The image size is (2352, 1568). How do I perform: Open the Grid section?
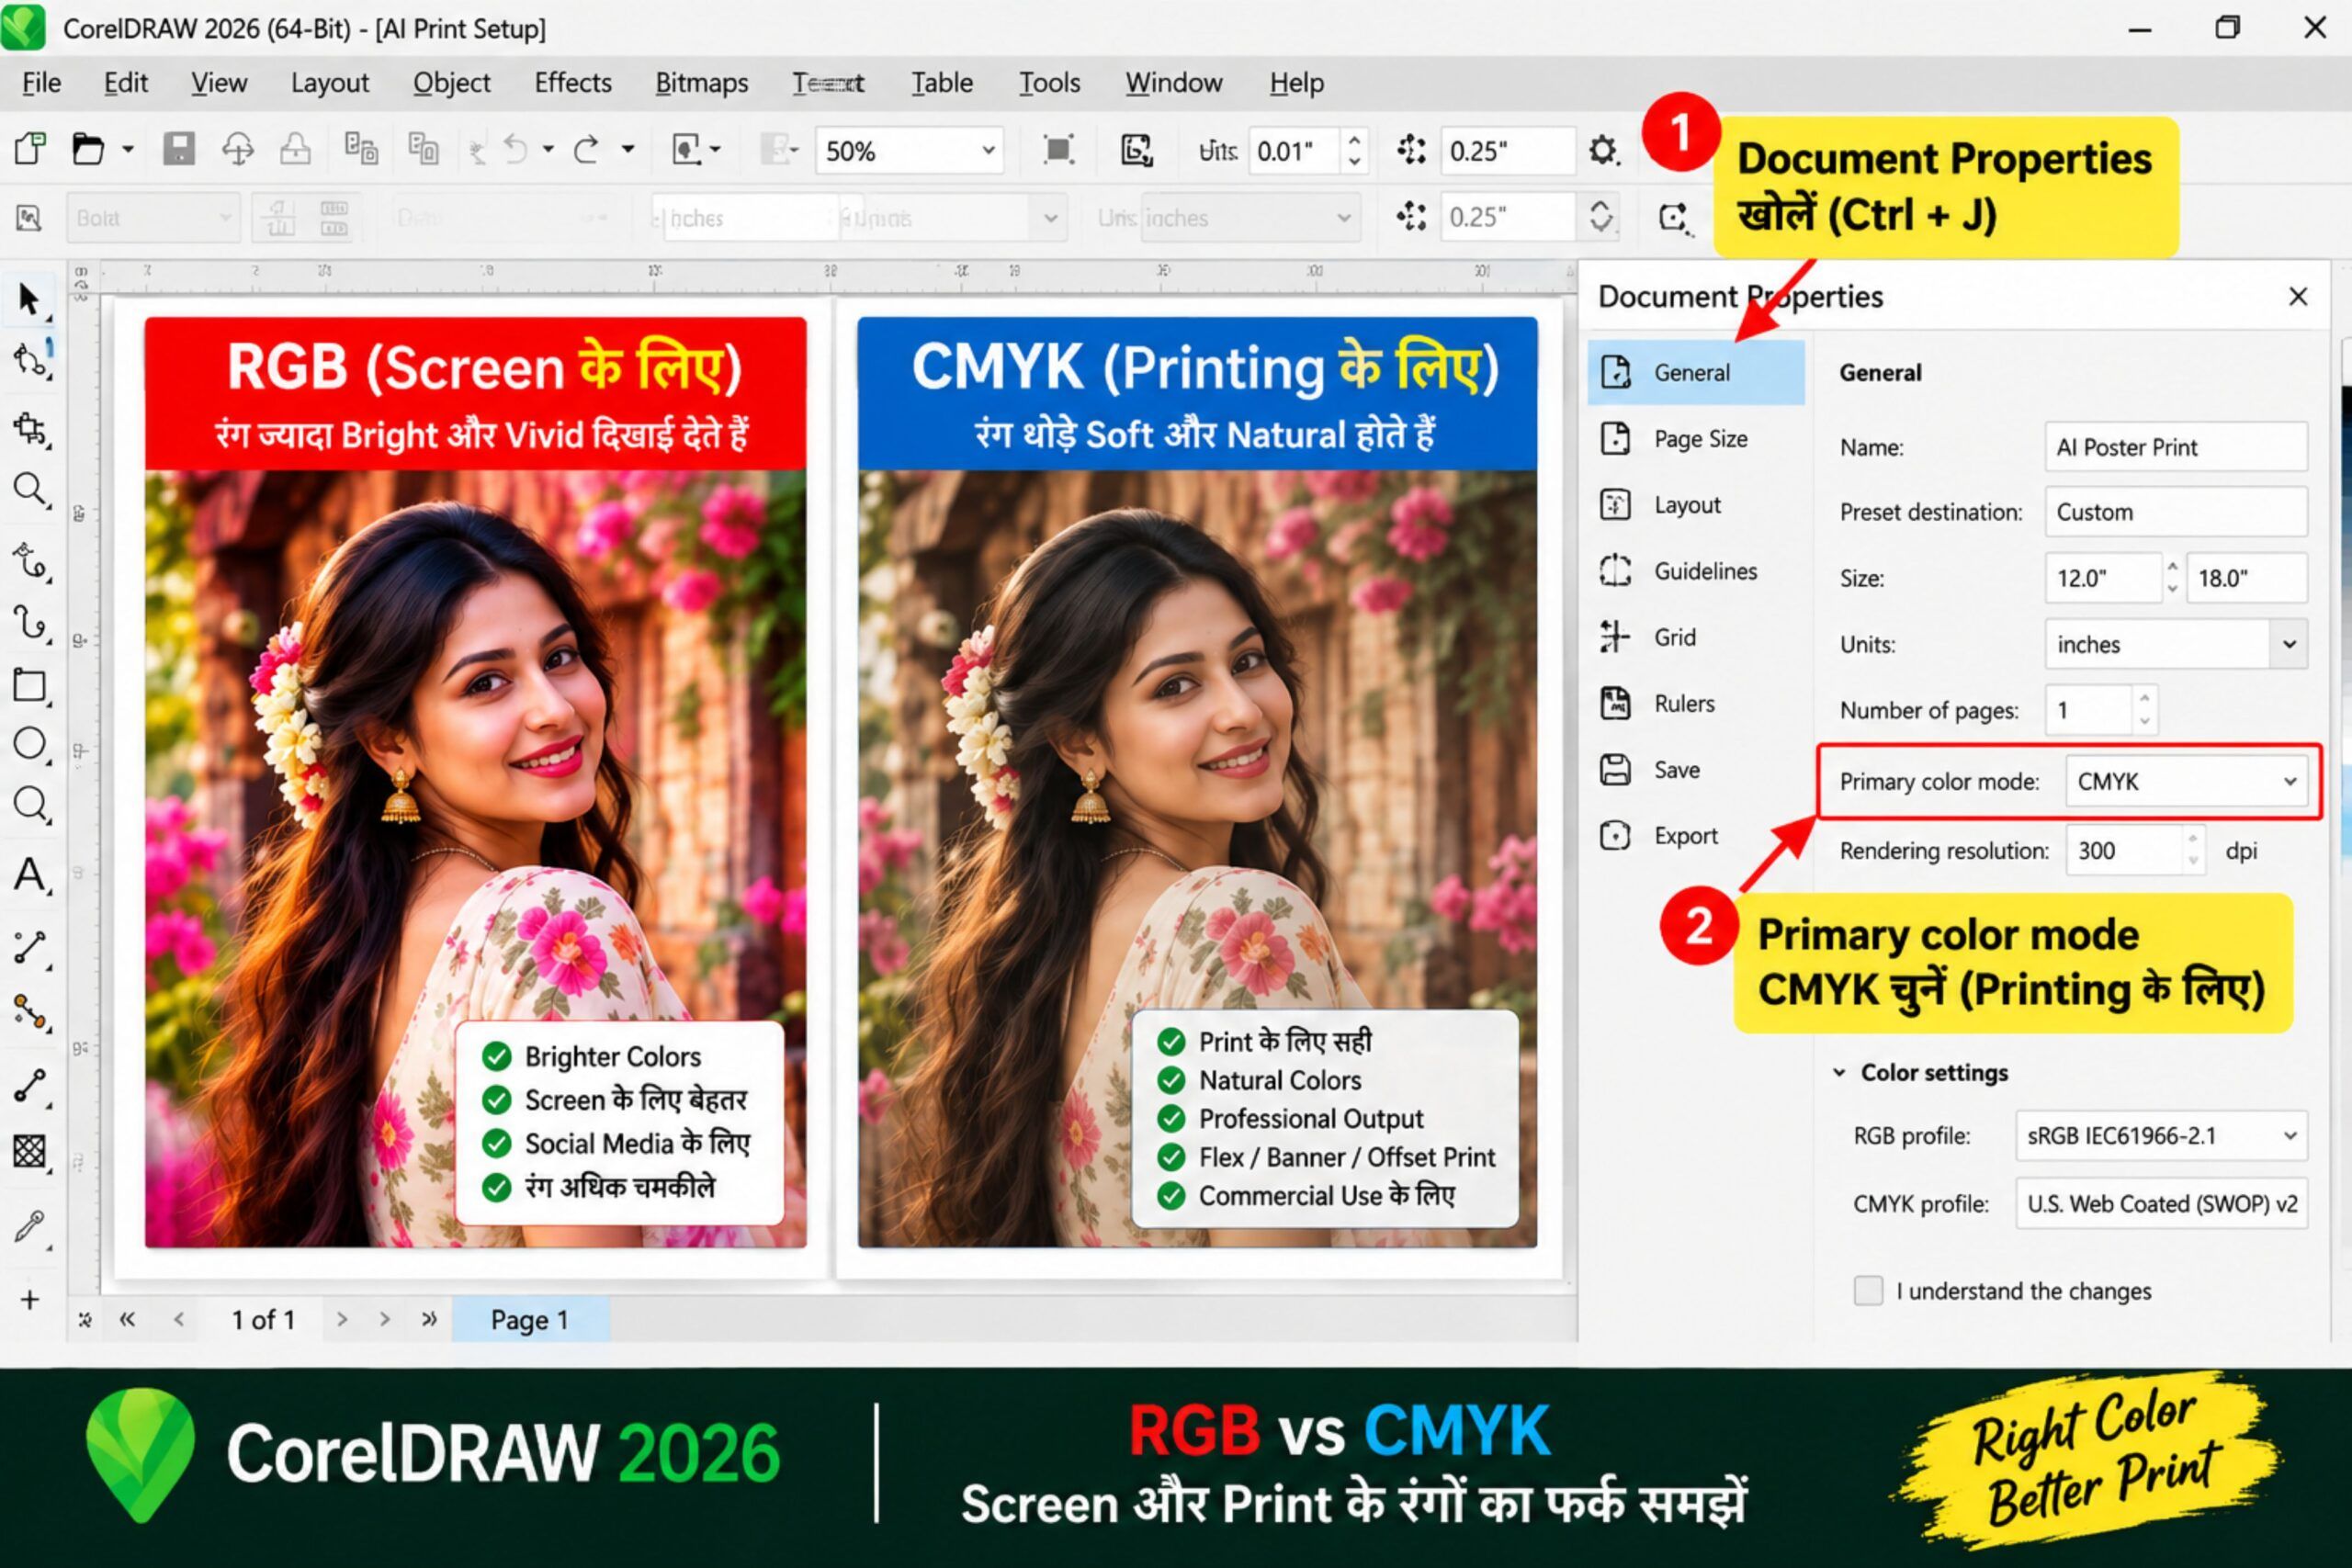(1696, 637)
